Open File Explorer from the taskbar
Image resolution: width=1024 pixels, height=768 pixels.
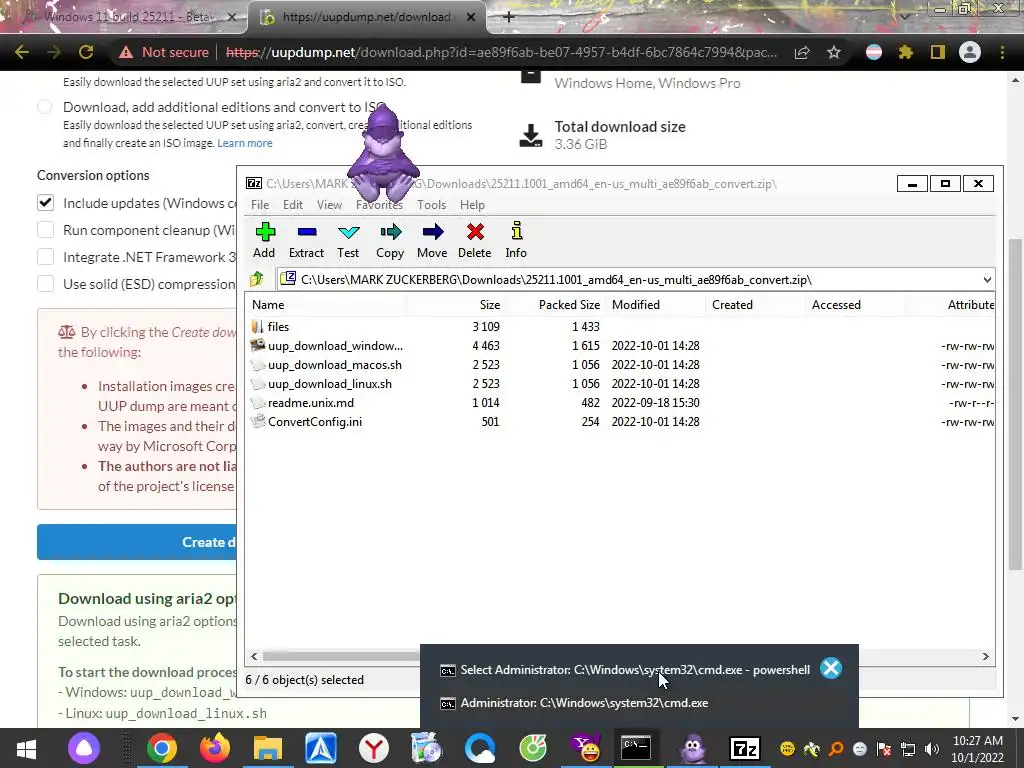(x=267, y=748)
